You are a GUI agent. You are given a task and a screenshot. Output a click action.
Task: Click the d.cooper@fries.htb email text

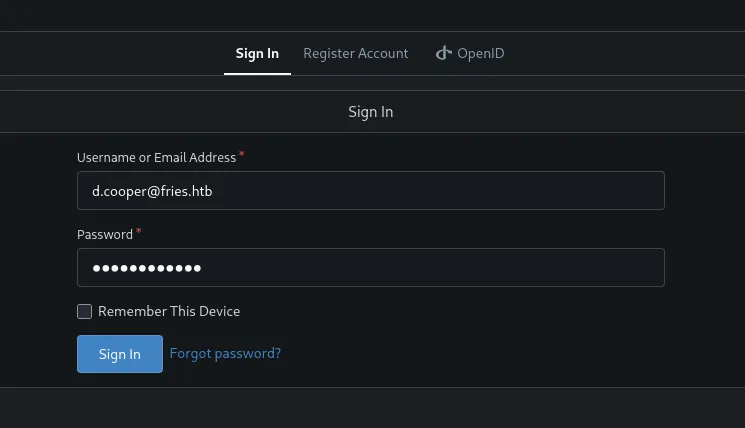(x=152, y=190)
